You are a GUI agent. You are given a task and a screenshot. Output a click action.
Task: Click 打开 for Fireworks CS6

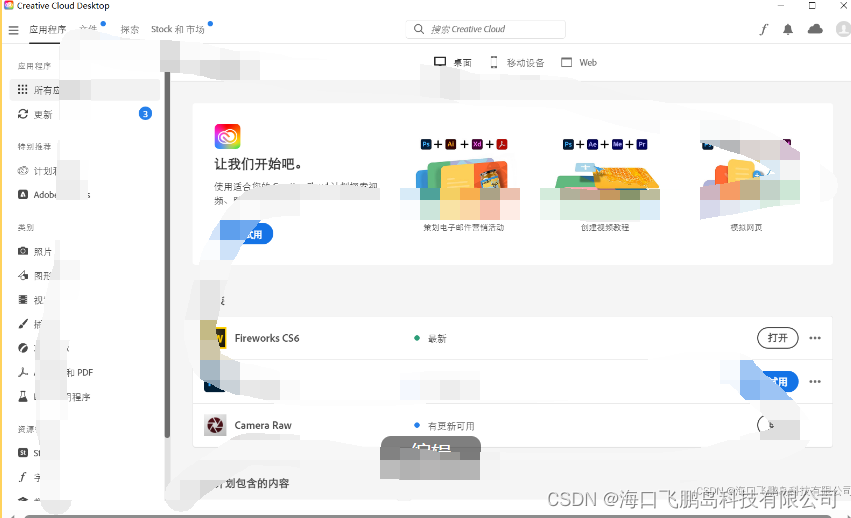click(x=777, y=338)
